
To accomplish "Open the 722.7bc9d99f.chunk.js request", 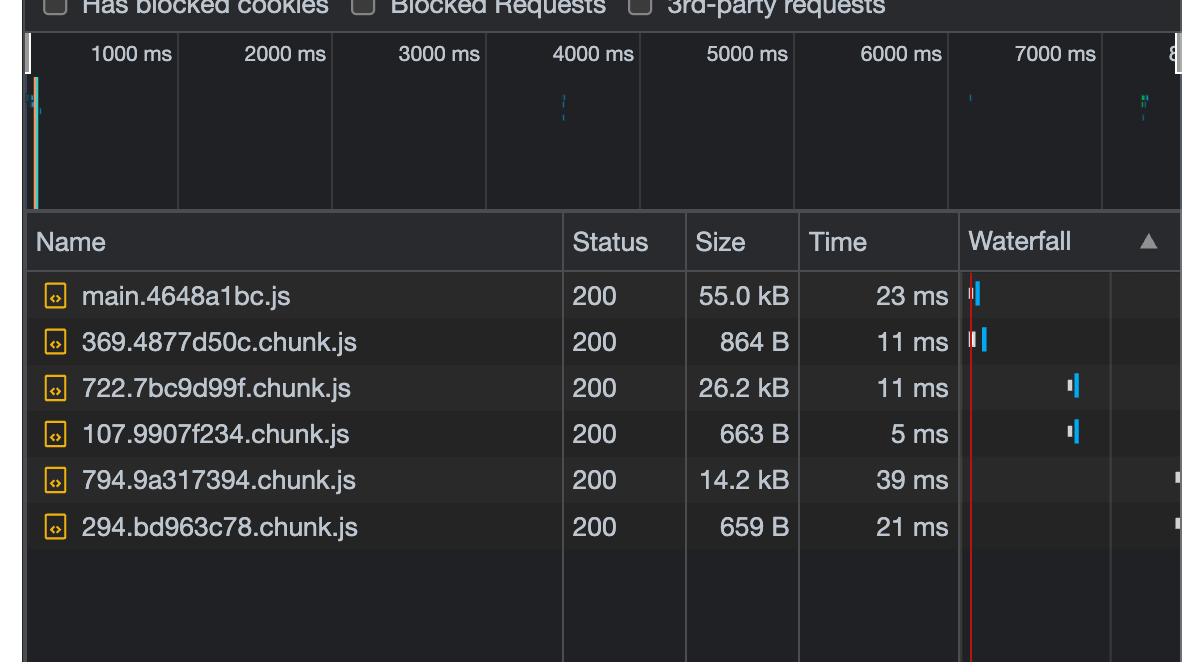I will tap(216, 388).
